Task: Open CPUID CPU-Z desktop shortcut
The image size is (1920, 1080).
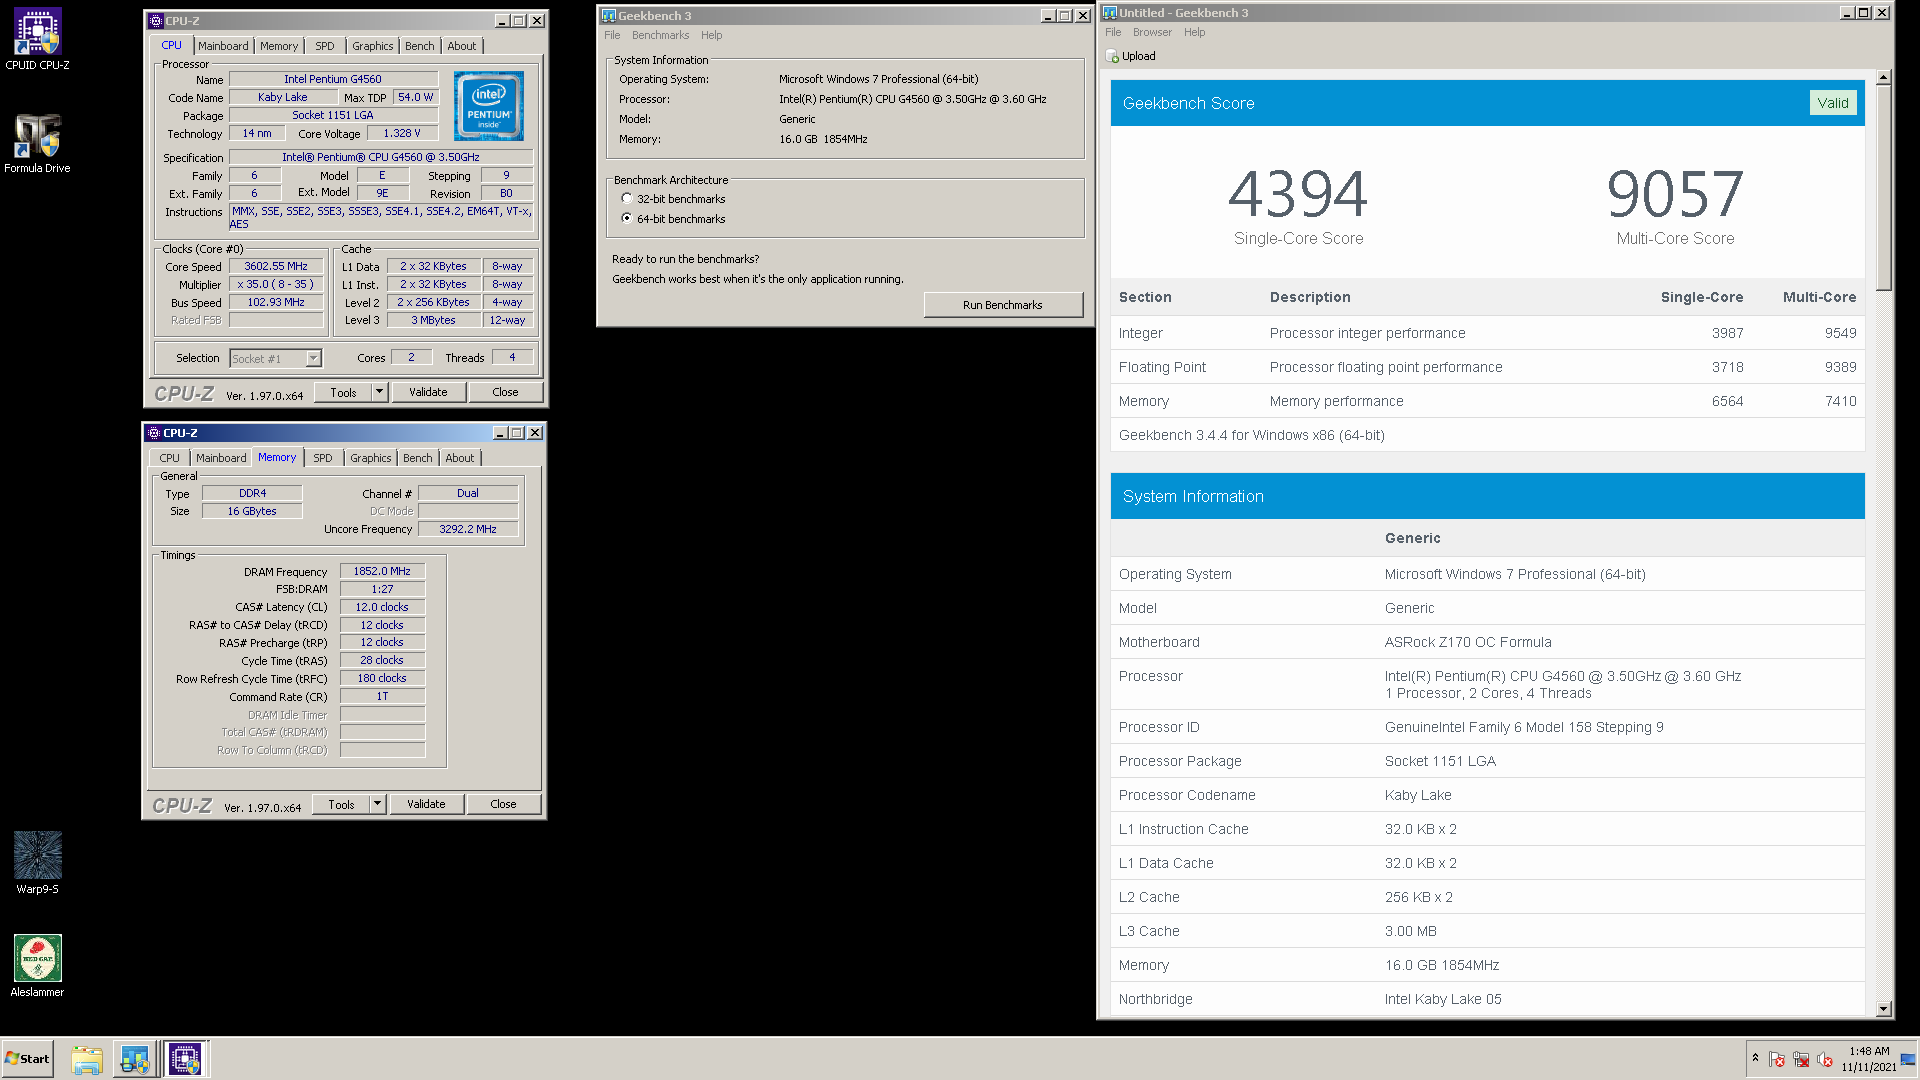Action: pos(37,40)
